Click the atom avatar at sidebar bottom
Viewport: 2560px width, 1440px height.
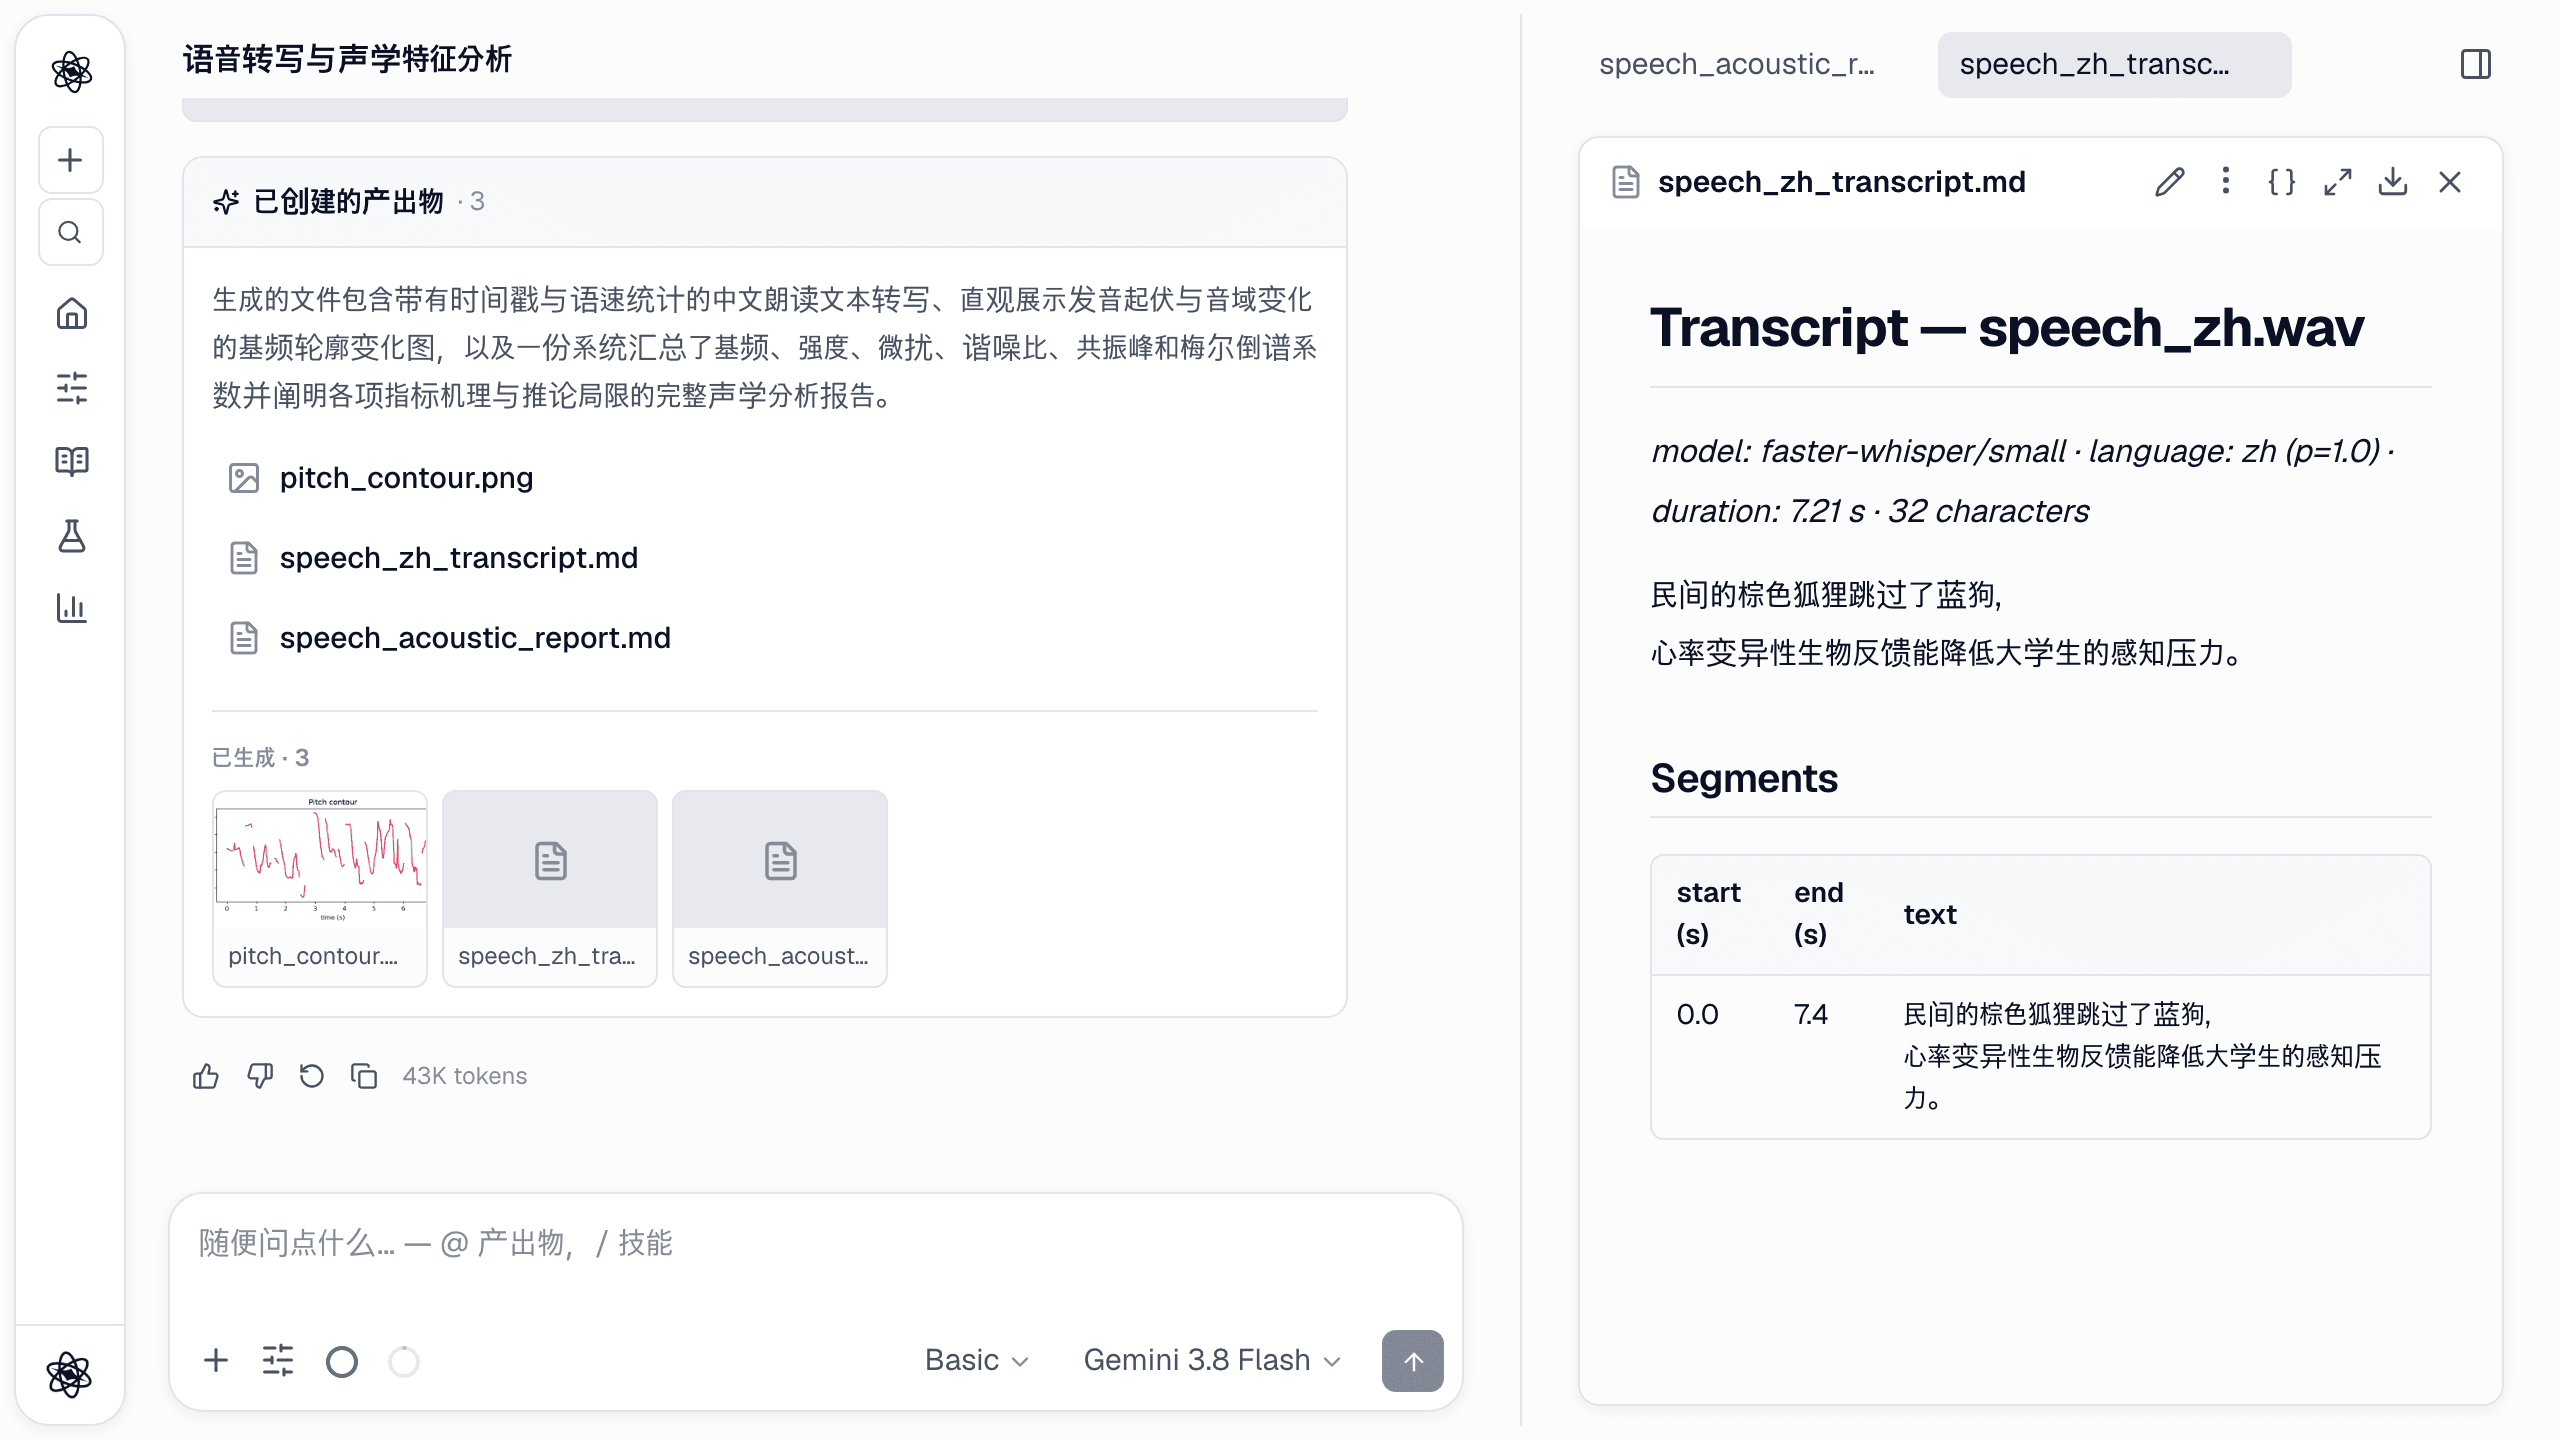click(x=70, y=1374)
